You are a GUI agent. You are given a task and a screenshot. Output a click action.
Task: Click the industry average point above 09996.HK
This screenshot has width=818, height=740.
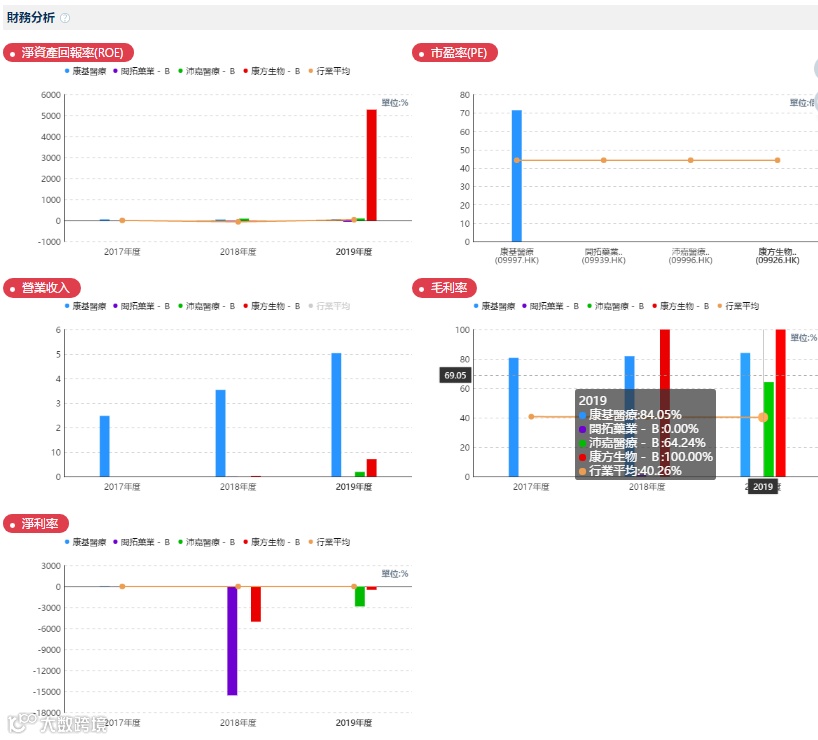tap(690, 161)
